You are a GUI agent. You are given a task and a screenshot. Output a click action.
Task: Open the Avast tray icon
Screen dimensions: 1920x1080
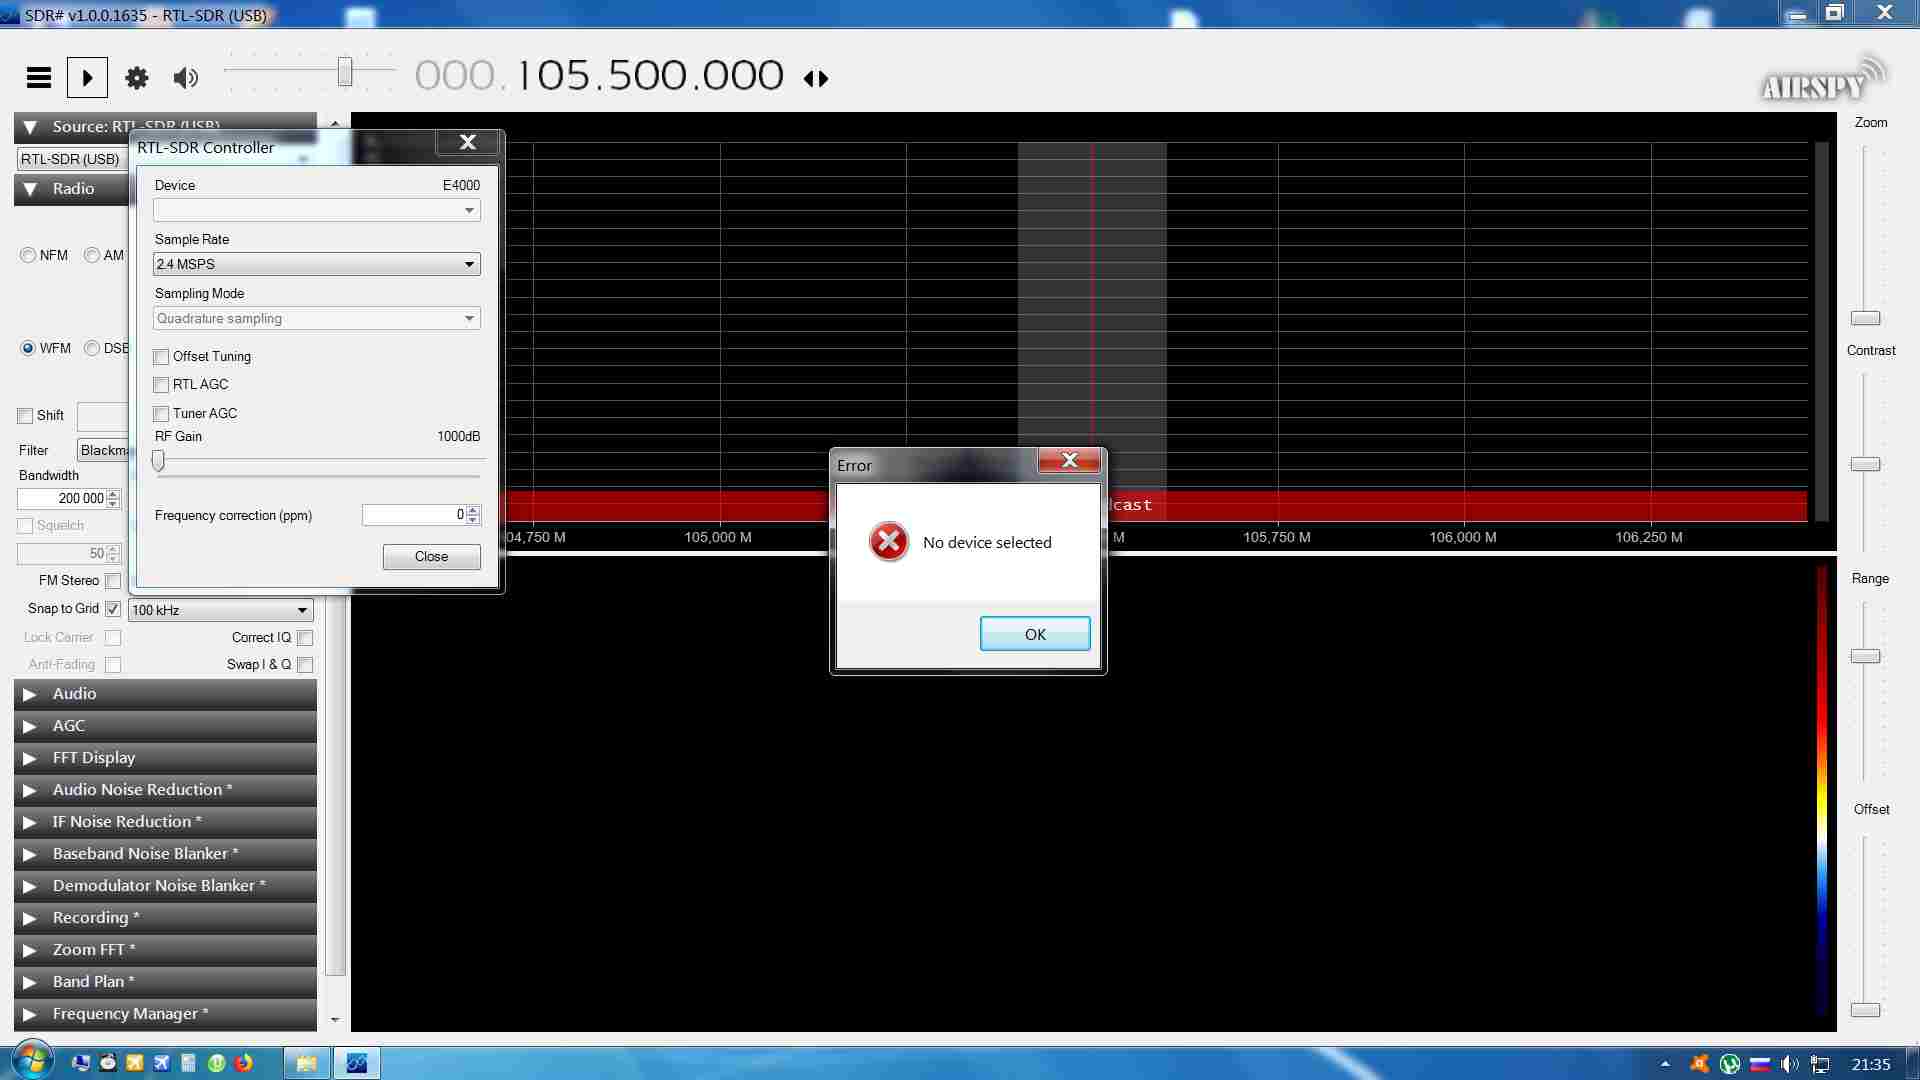point(1699,1064)
